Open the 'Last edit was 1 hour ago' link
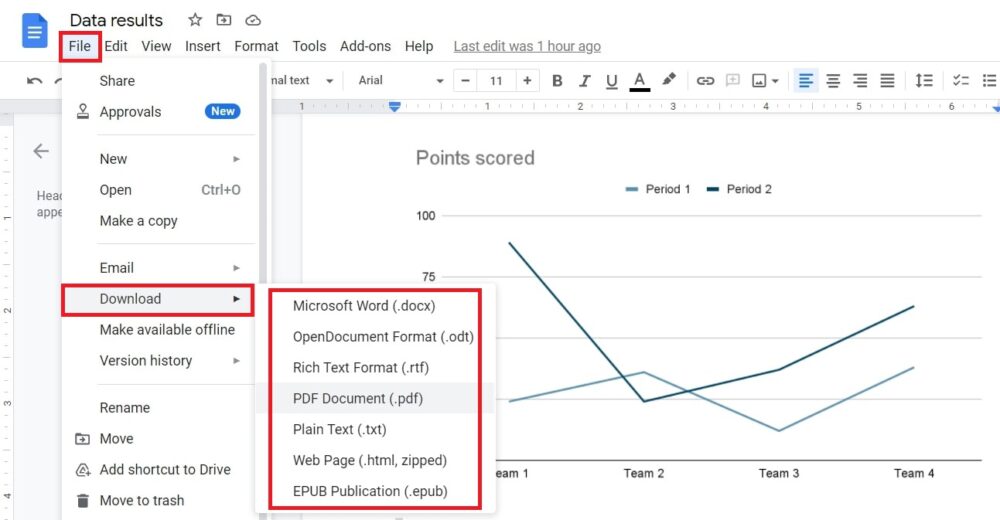Image resolution: width=1000 pixels, height=520 pixels. (527, 46)
